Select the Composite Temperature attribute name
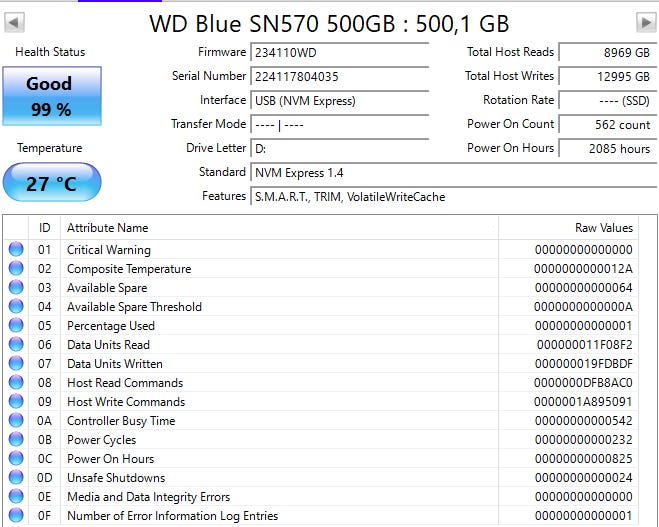The width and height of the screenshot is (659, 527). 129,269
